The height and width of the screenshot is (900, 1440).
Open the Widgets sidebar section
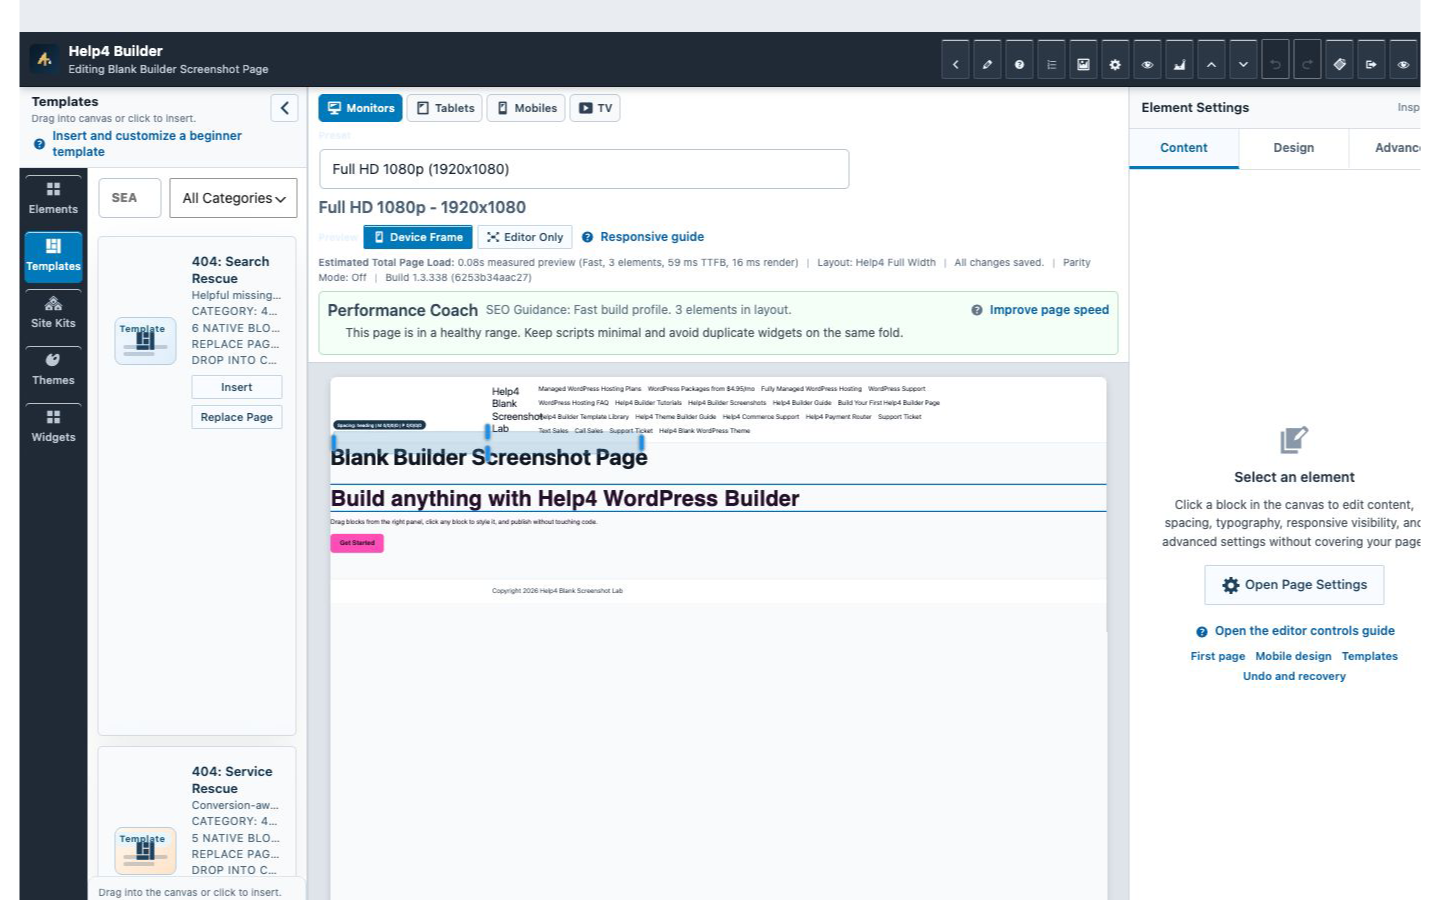[x=53, y=427]
